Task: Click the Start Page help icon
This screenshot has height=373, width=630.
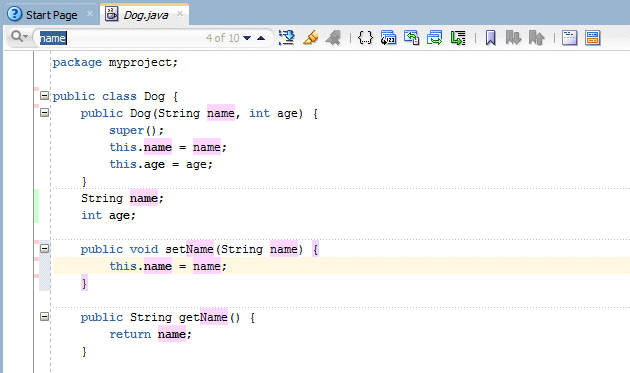Action: pyautogui.click(x=15, y=14)
